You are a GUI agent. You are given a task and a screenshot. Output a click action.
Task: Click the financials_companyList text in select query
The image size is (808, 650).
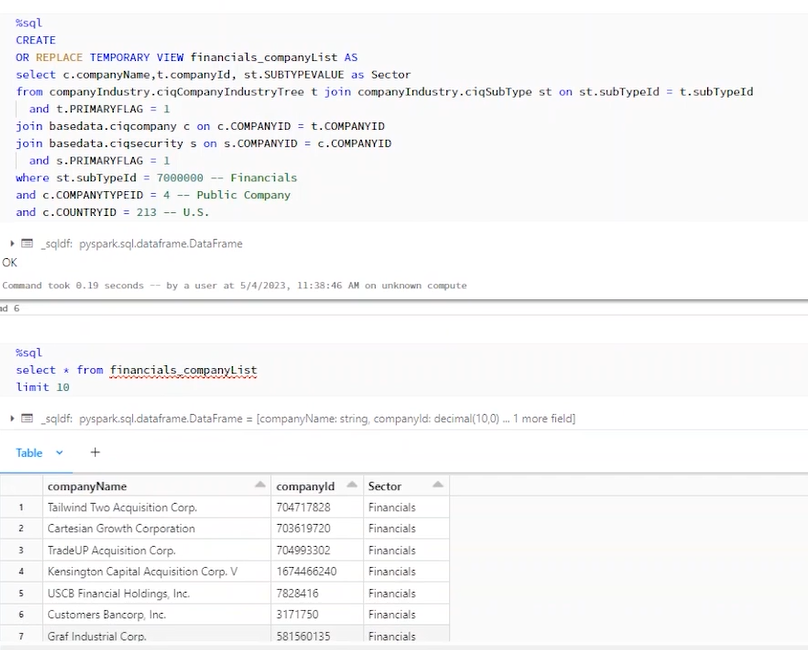[183, 370]
